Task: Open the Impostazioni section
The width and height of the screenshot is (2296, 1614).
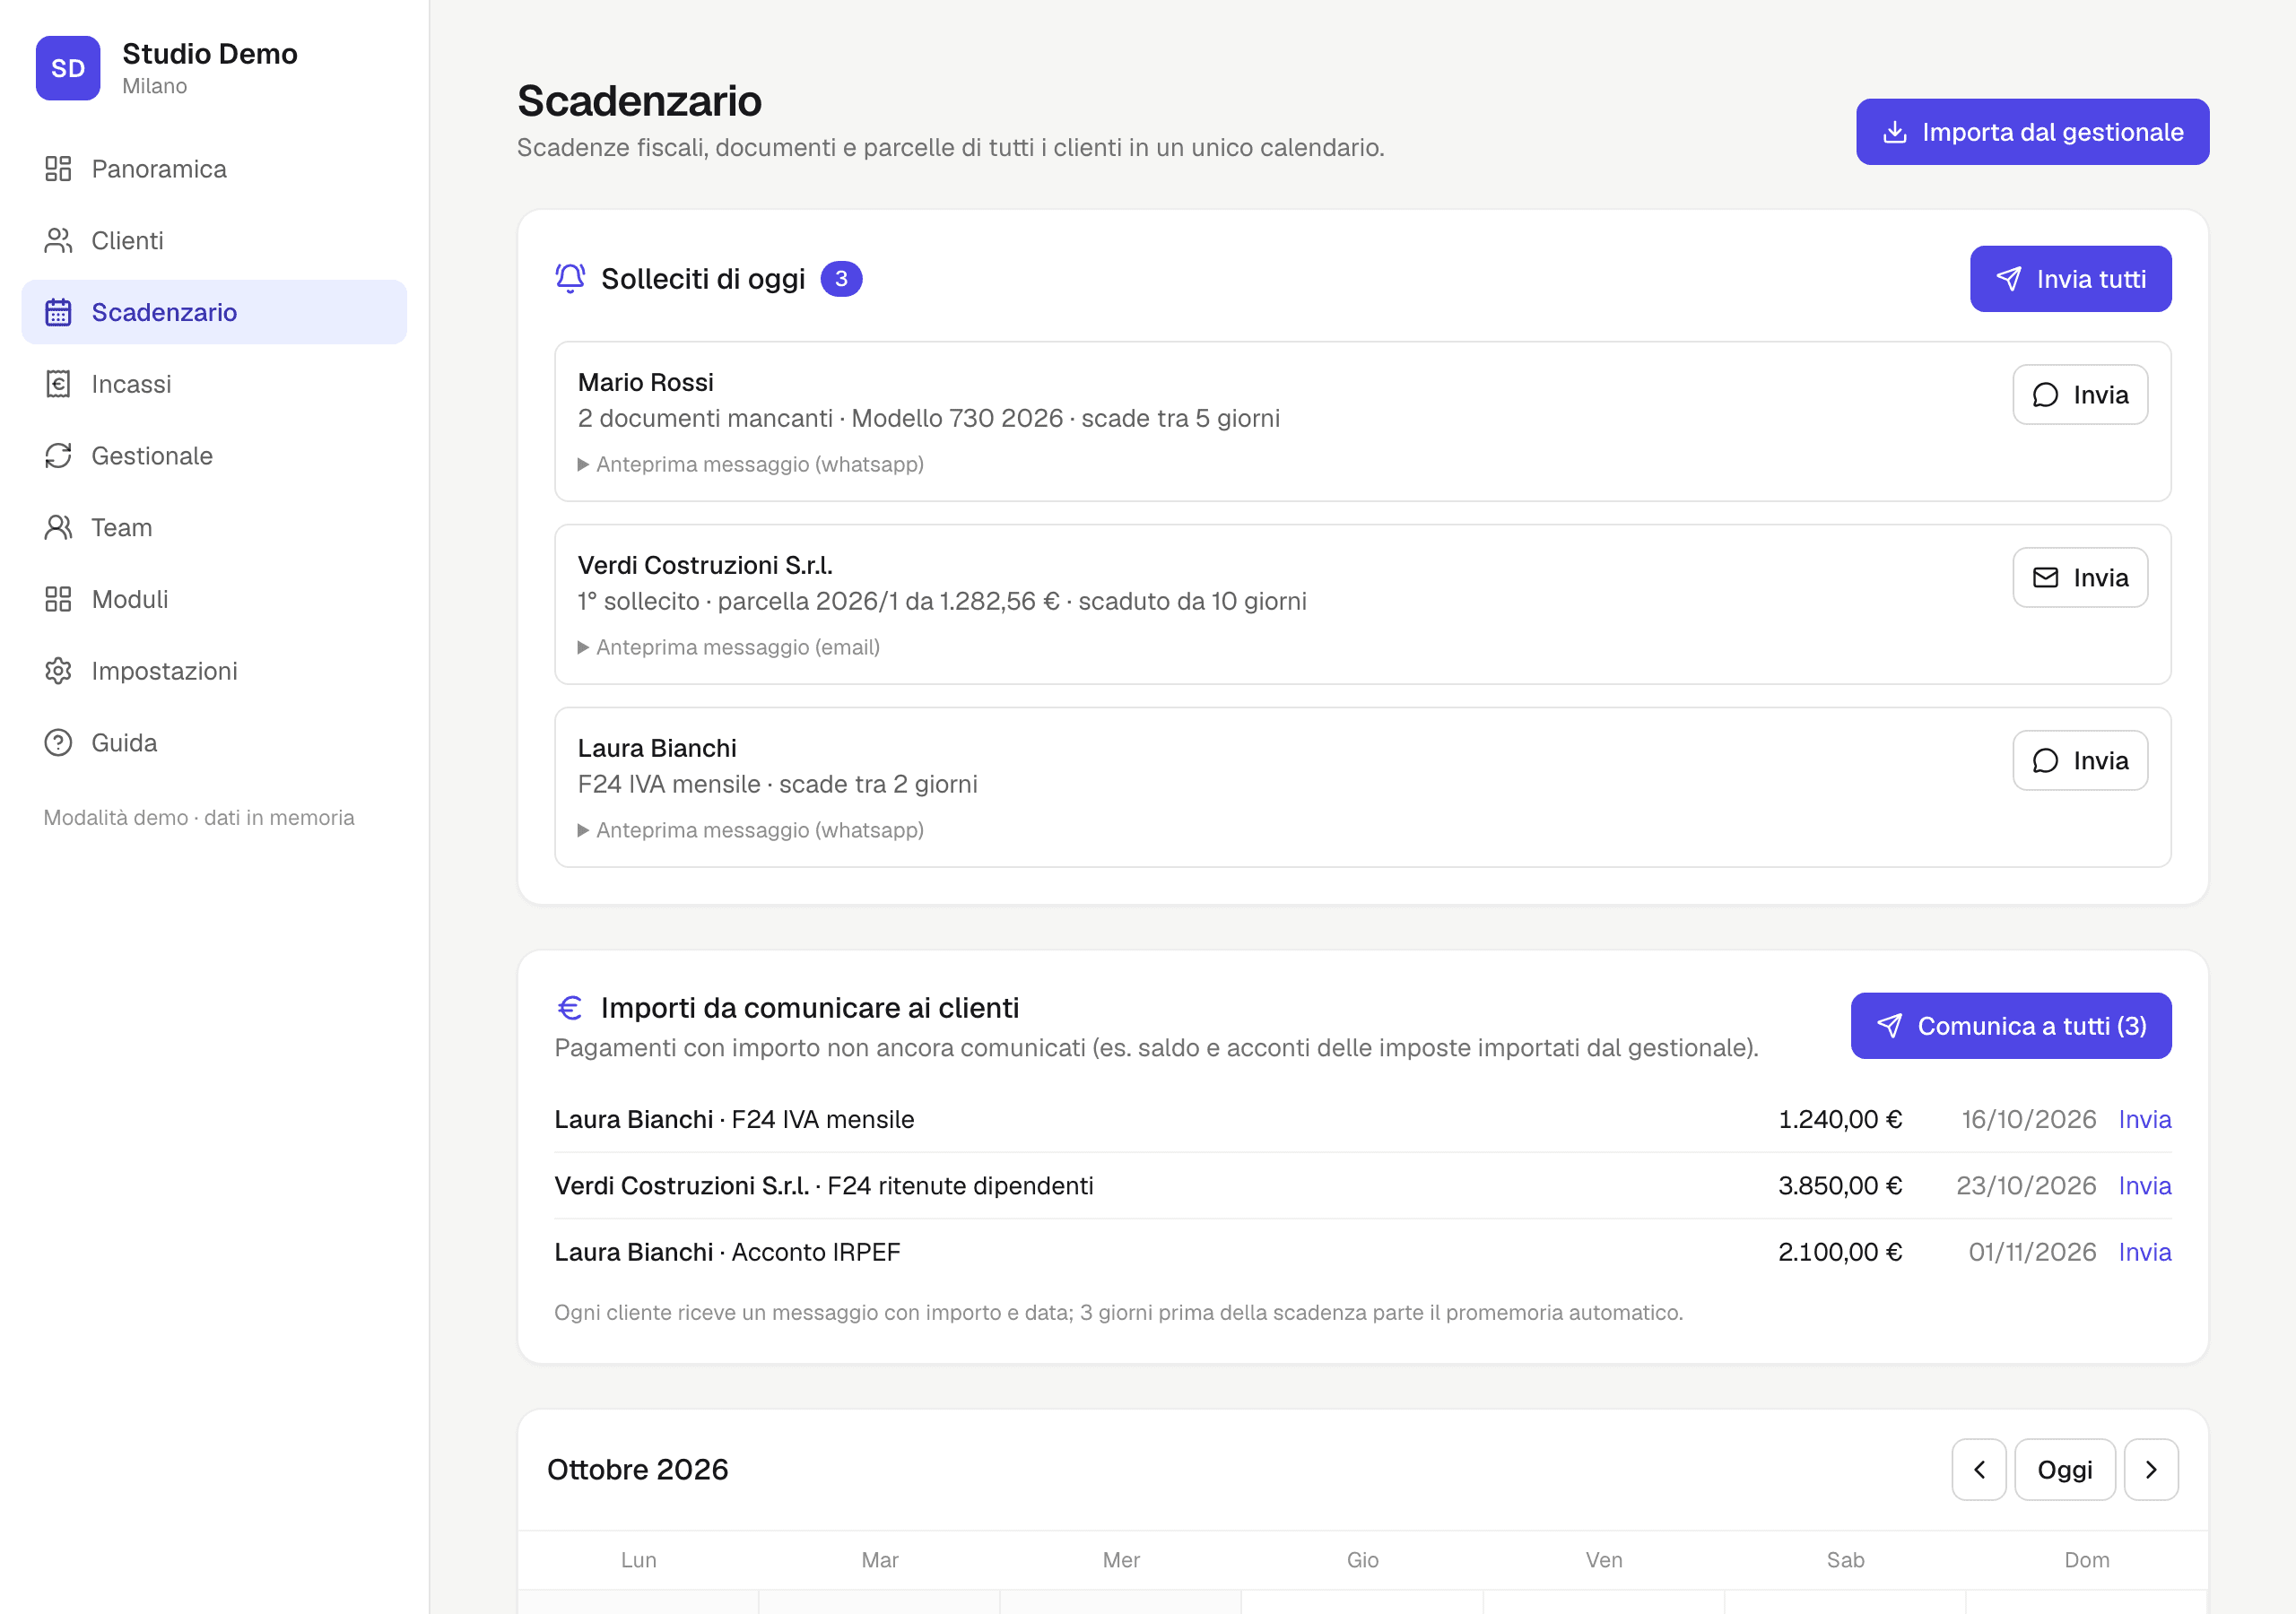Action: tap(214, 671)
